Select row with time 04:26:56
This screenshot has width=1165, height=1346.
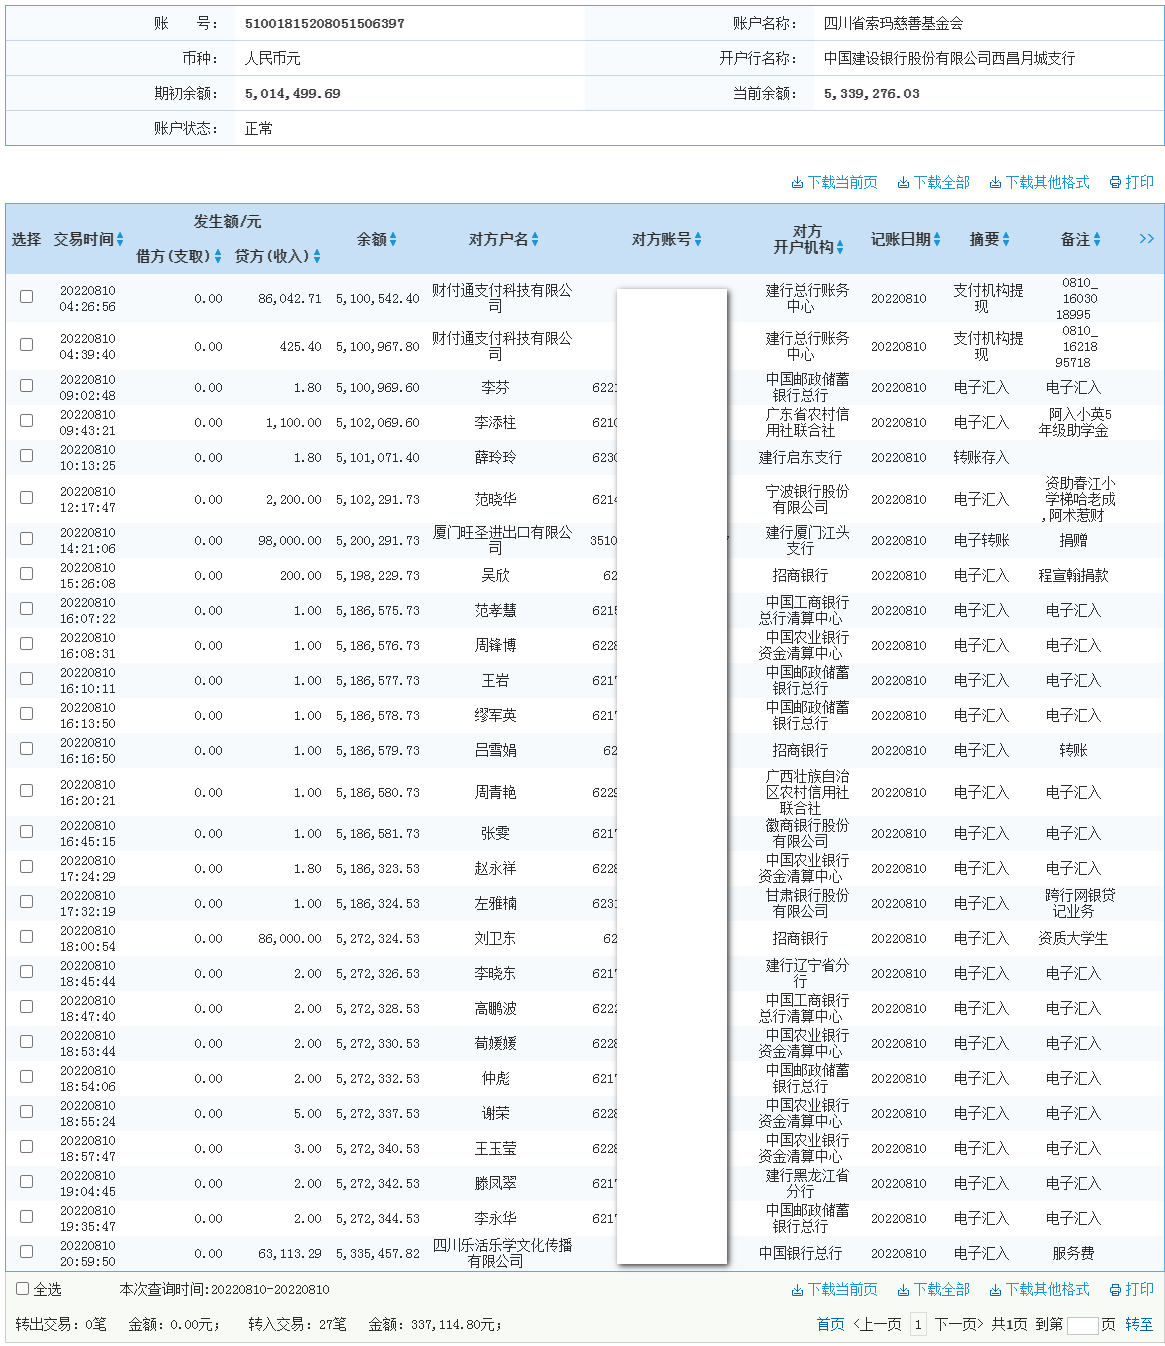(26, 296)
